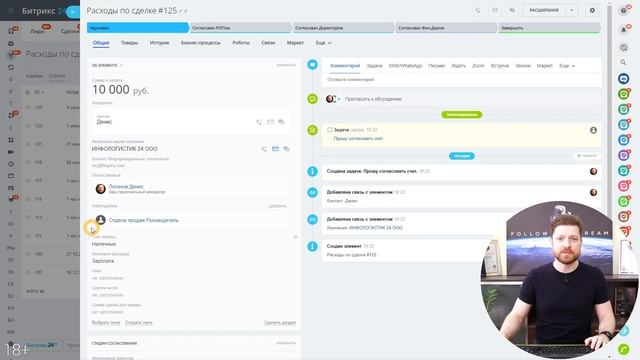Screen dimensions: 640x360
Task: Click the РАСШИРЕНИЯ button
Action: click(544, 10)
